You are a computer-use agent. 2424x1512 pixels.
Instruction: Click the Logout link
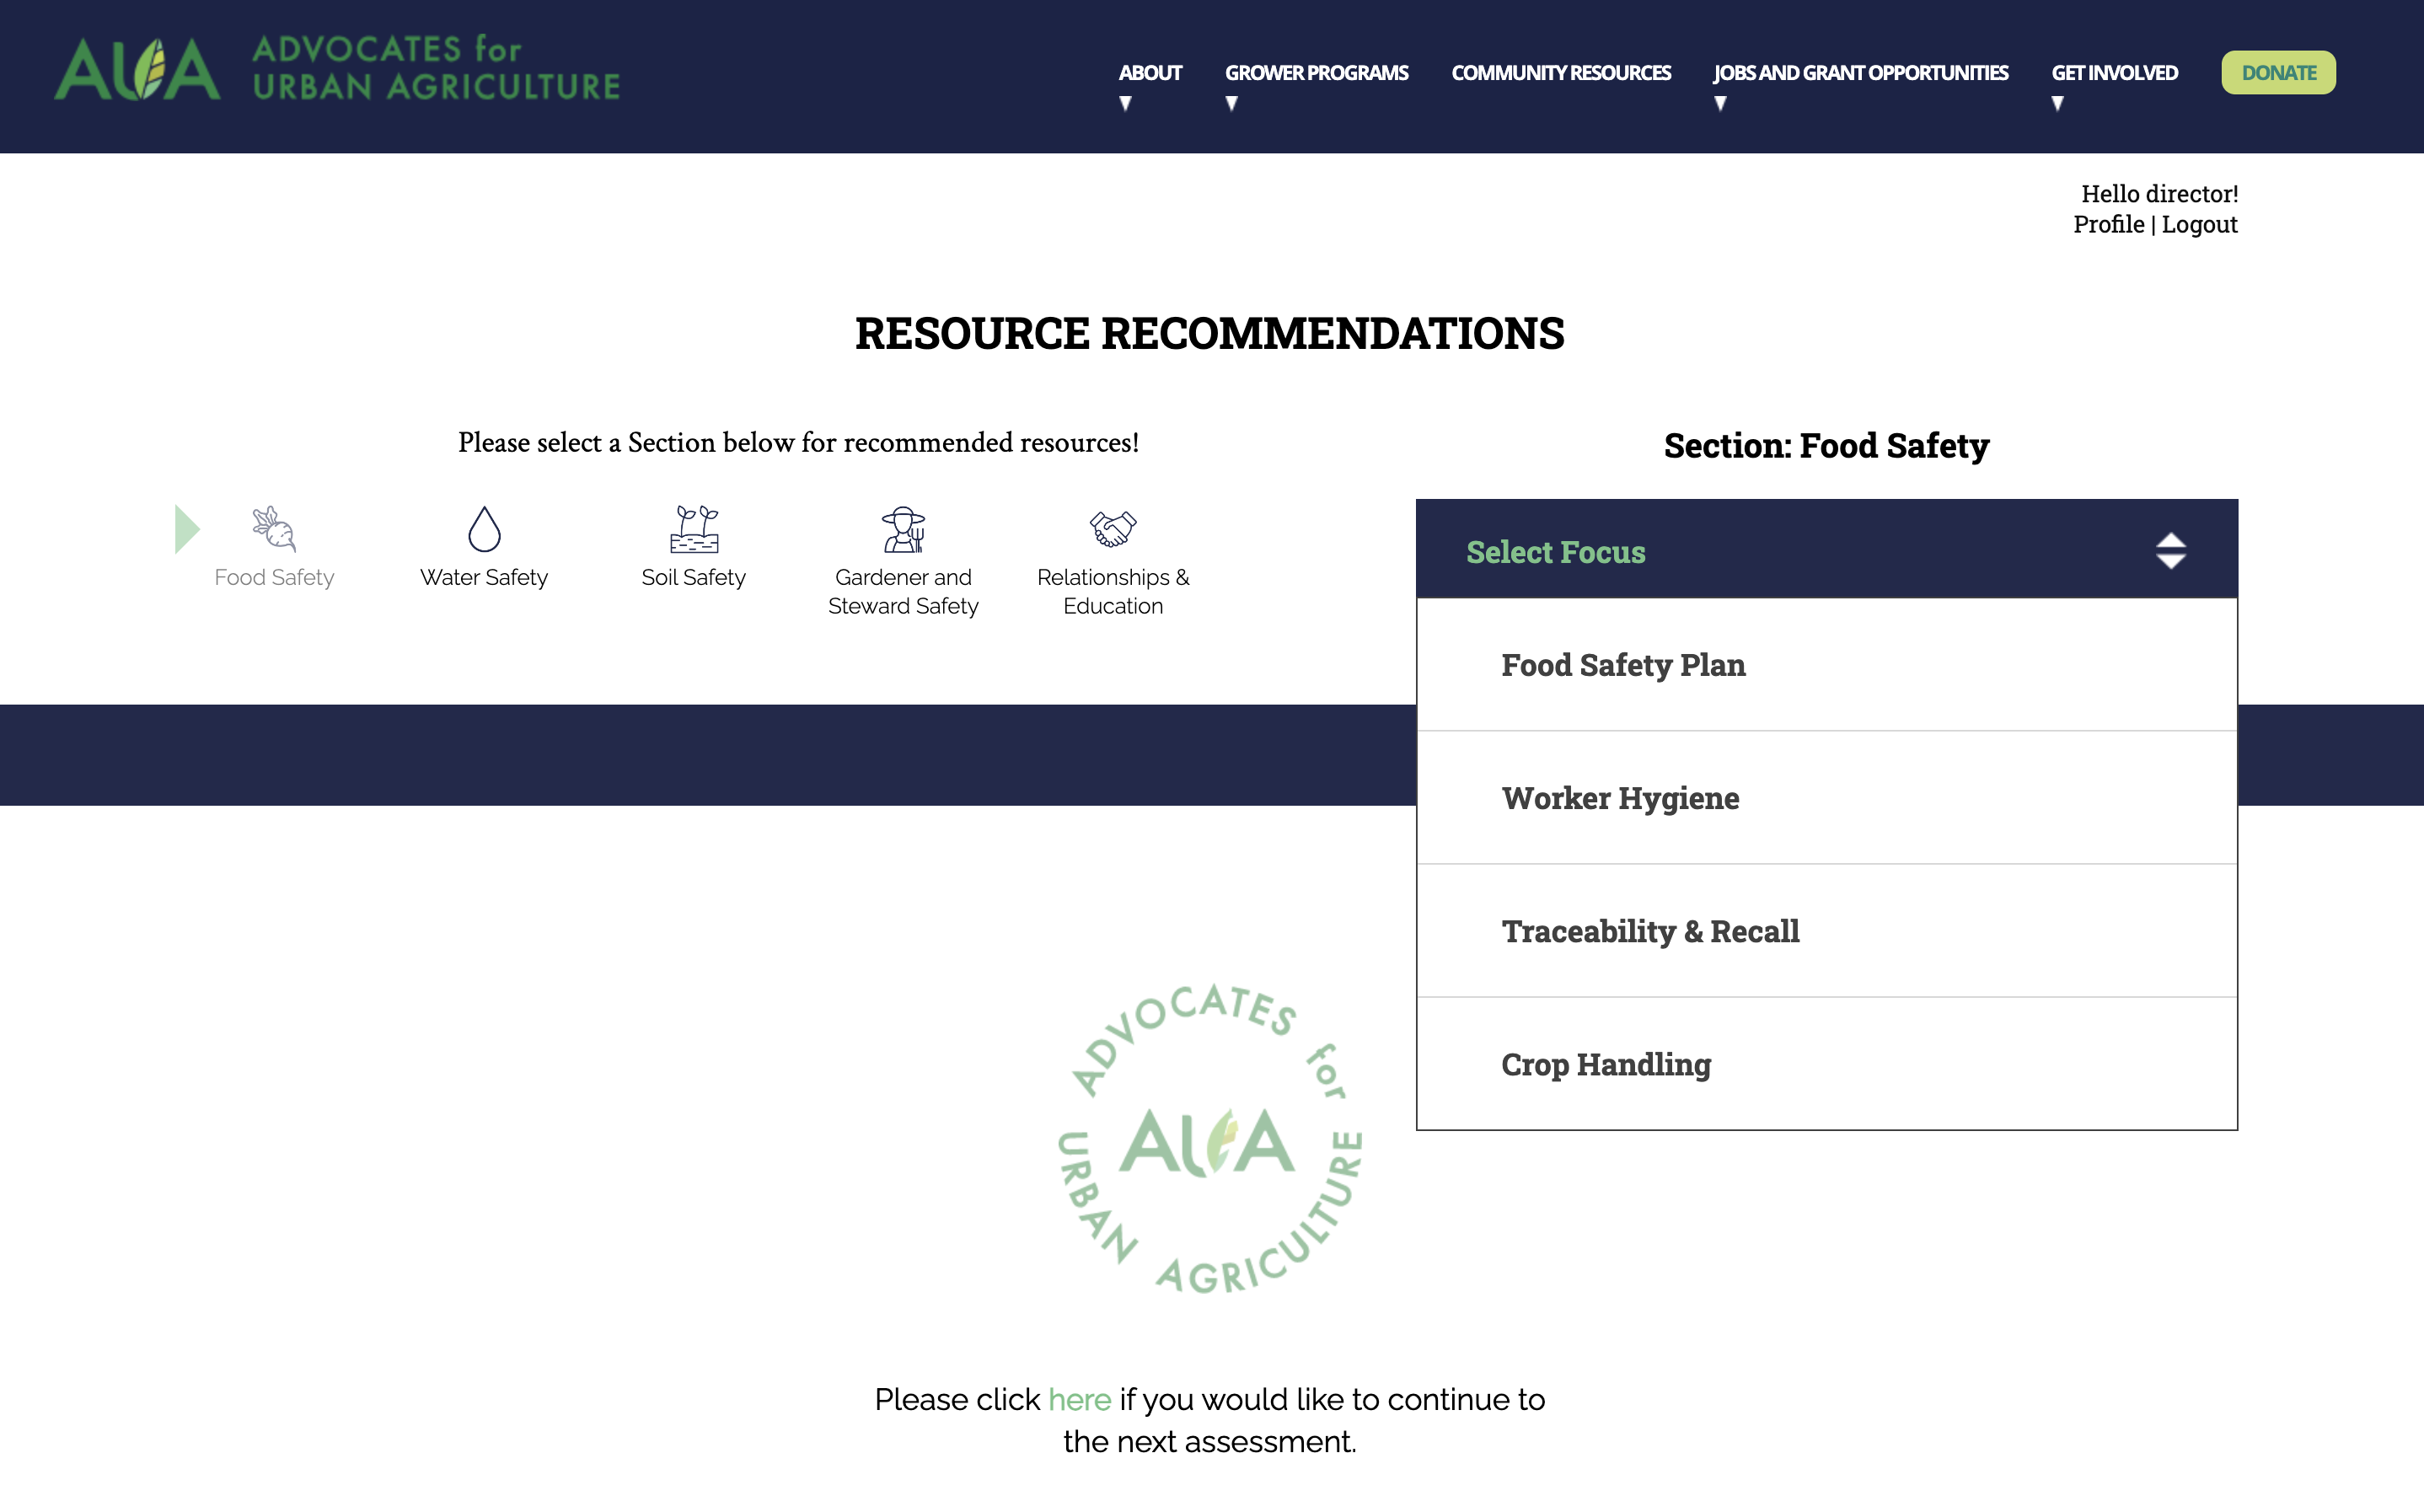click(2199, 225)
